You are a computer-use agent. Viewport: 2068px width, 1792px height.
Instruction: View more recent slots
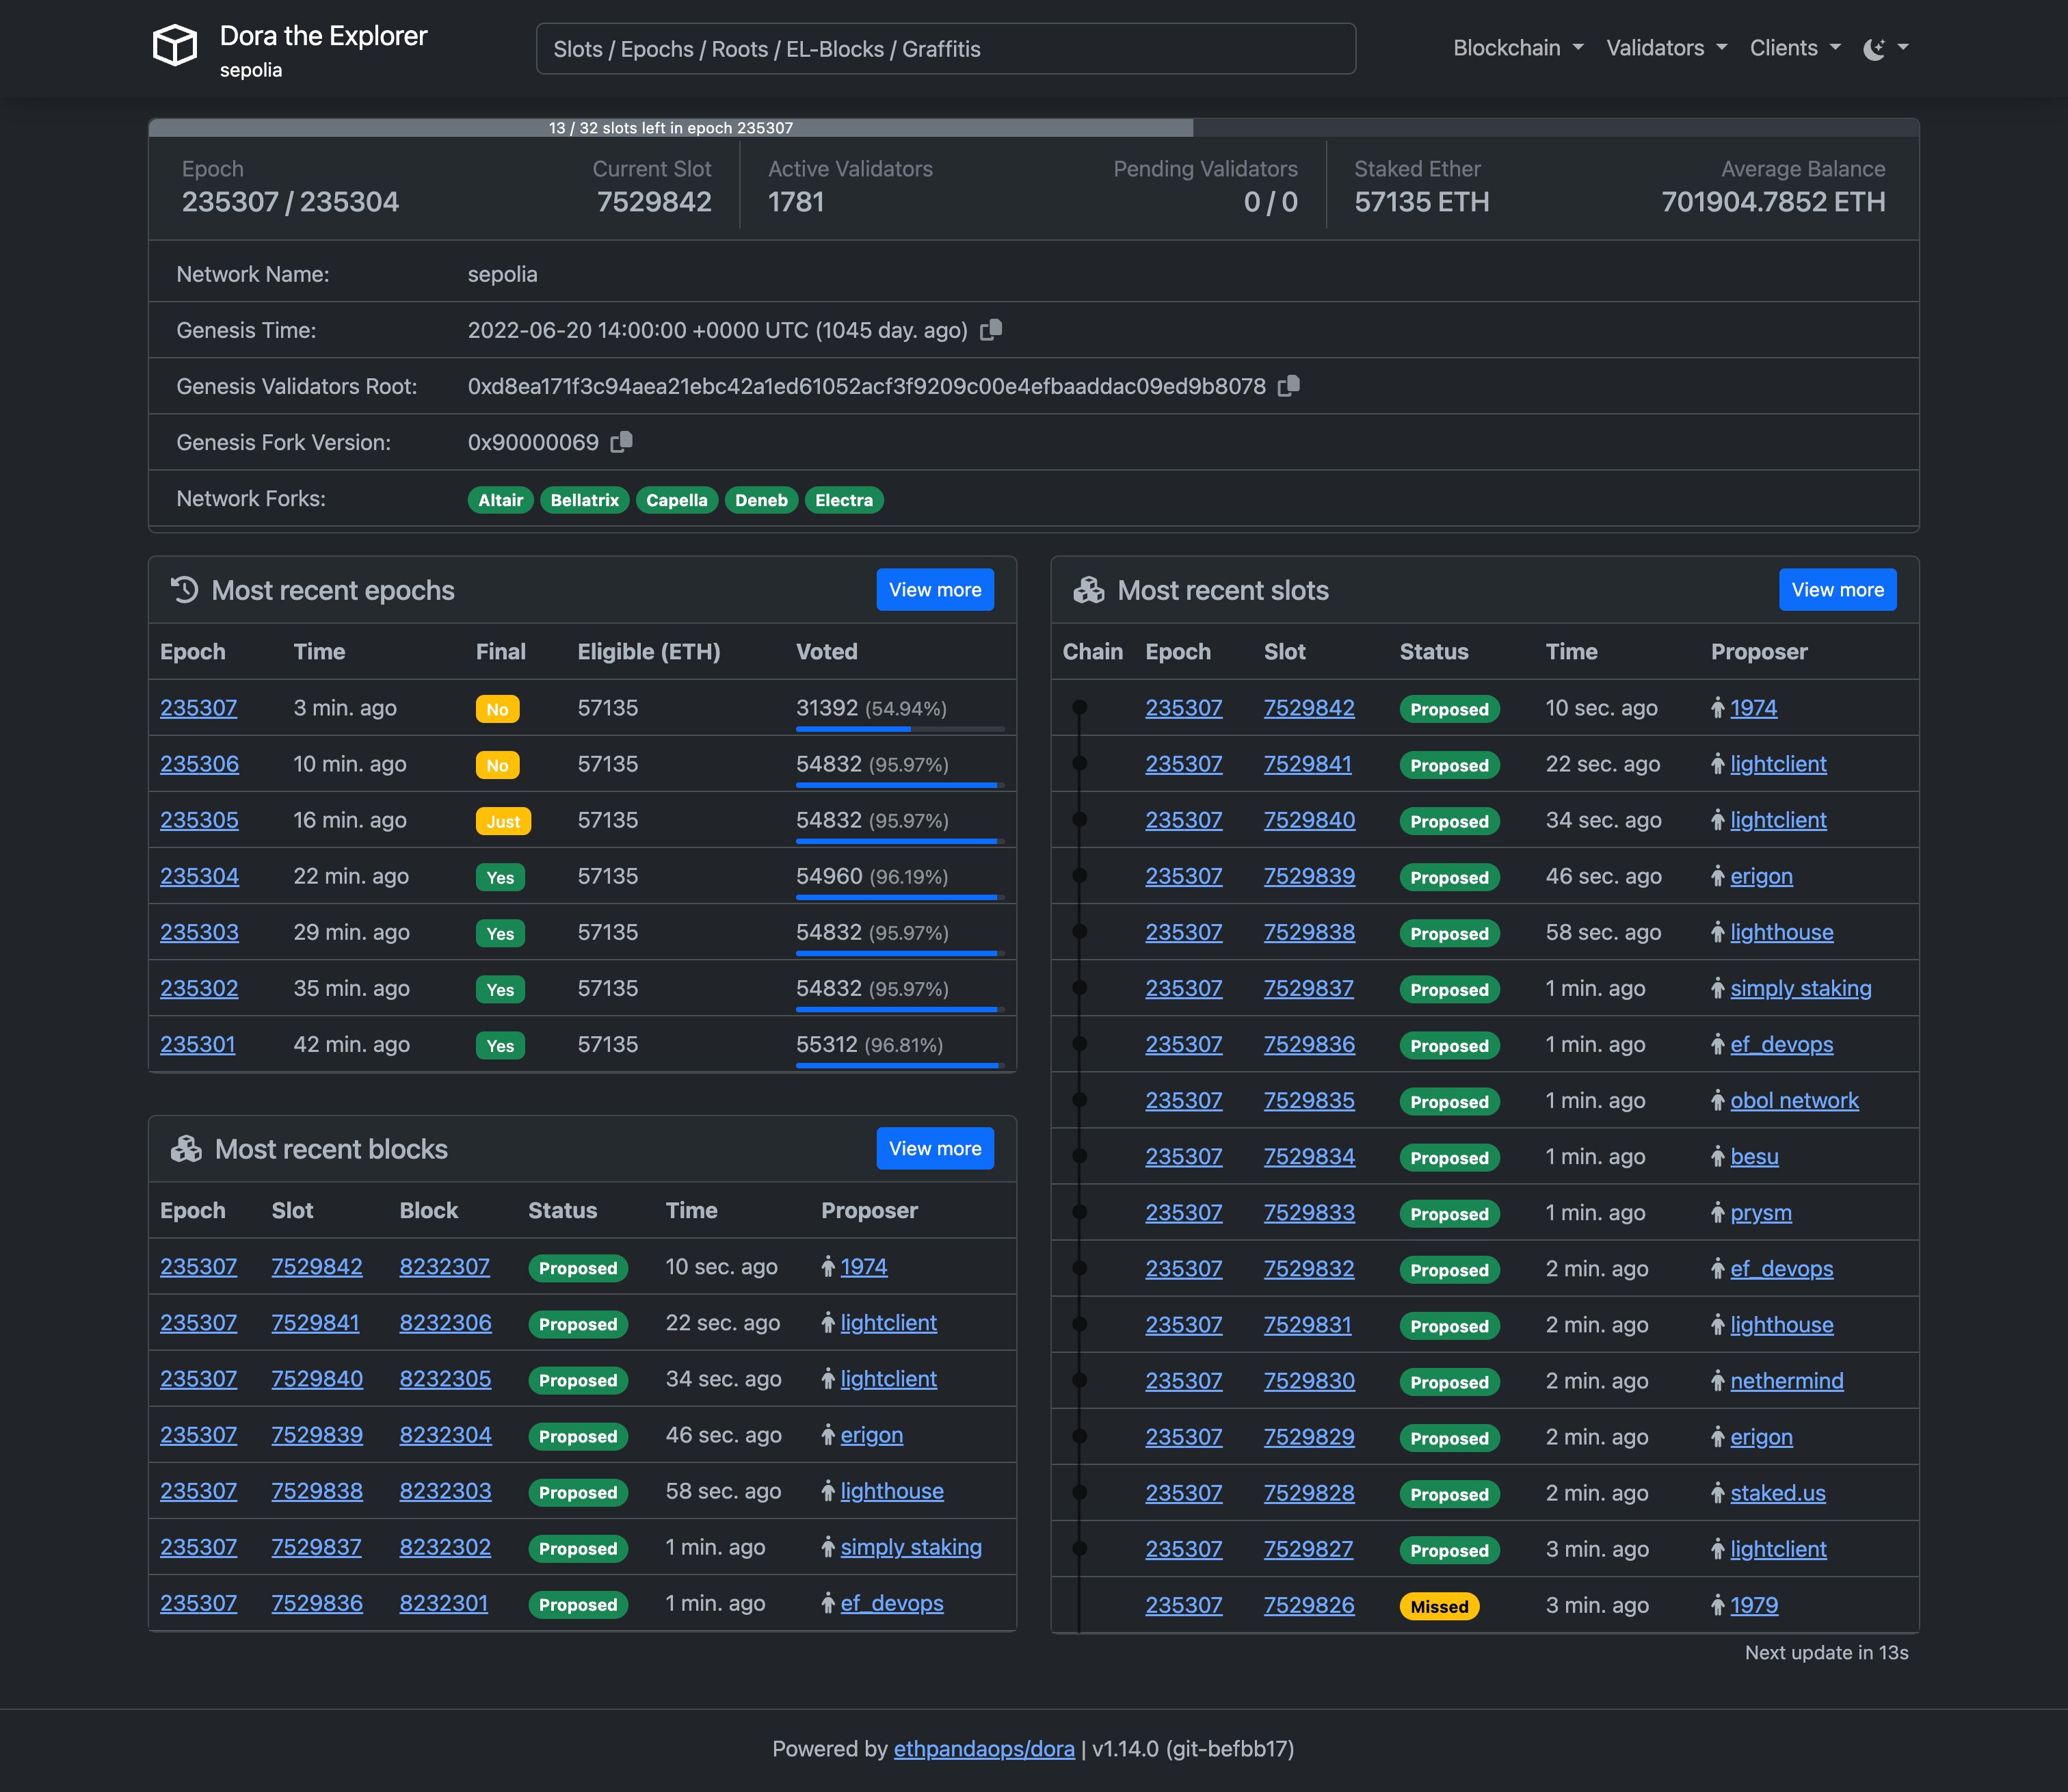click(x=1837, y=590)
